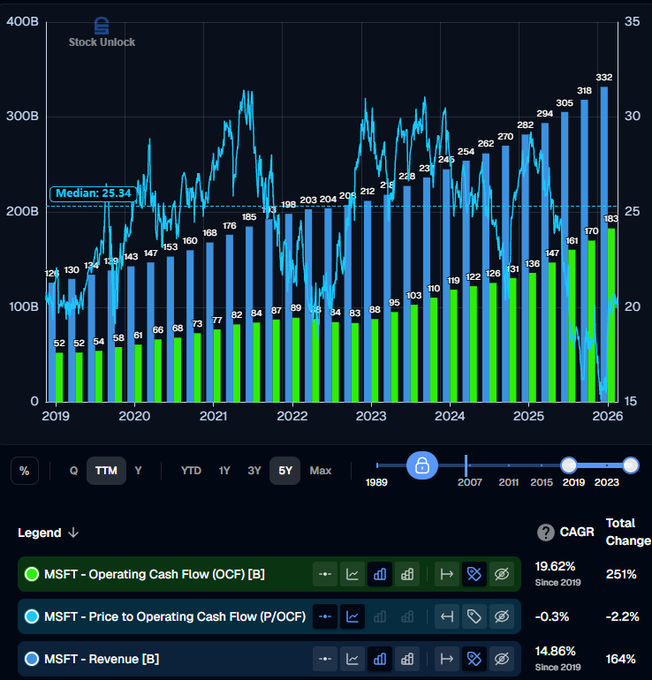652x680 pixels.
Task: Click the 14.86% CAGR value
Action: 555,651
